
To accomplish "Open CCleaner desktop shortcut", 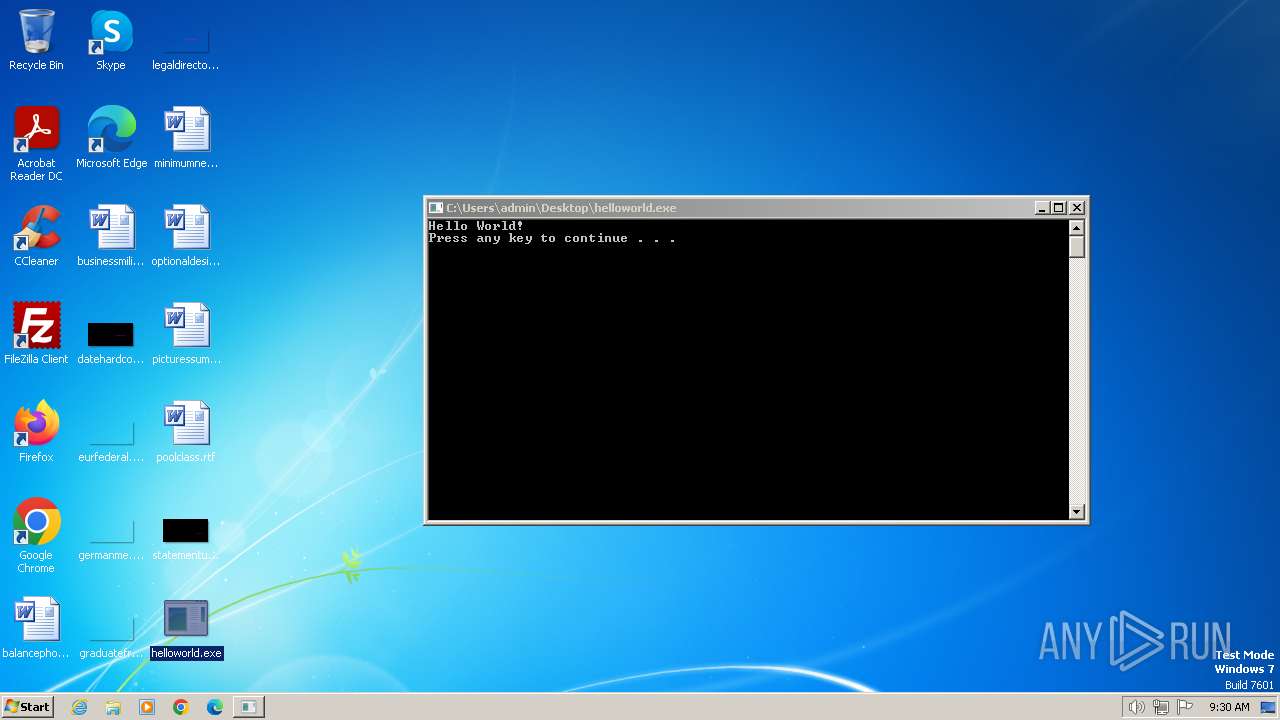I will pyautogui.click(x=36, y=236).
